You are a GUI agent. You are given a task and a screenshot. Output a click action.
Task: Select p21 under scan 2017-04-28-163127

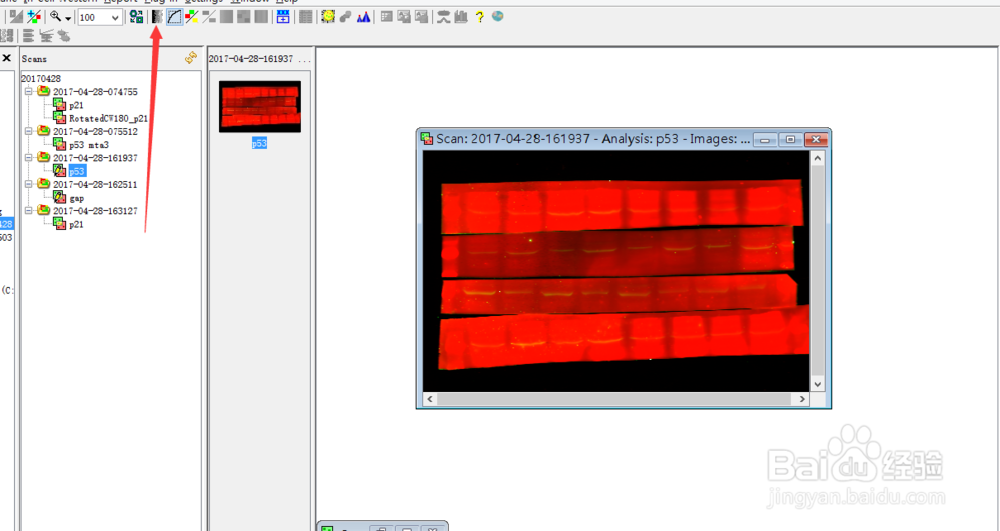click(x=76, y=224)
